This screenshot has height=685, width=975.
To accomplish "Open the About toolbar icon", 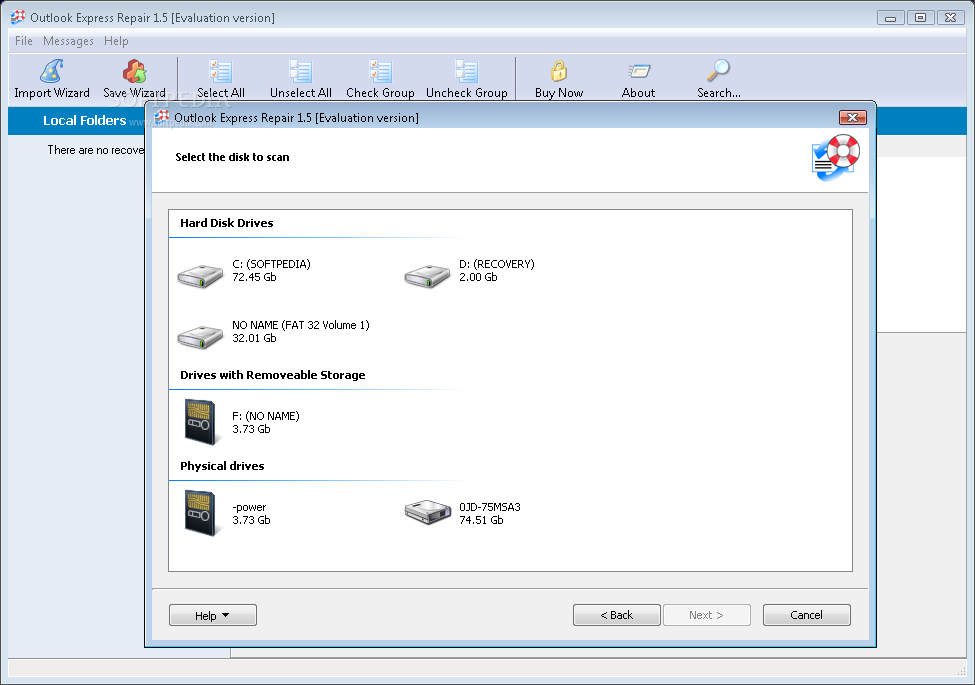I will [639, 71].
